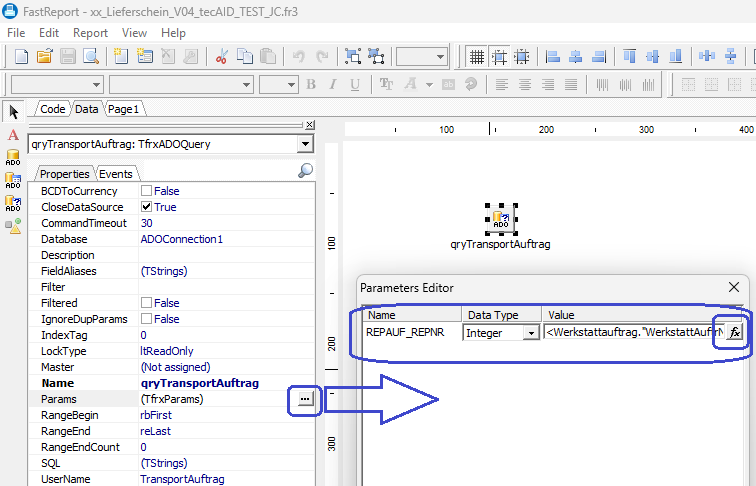
Task: Select the ADO Database component in sidebar
Action: coord(13,157)
